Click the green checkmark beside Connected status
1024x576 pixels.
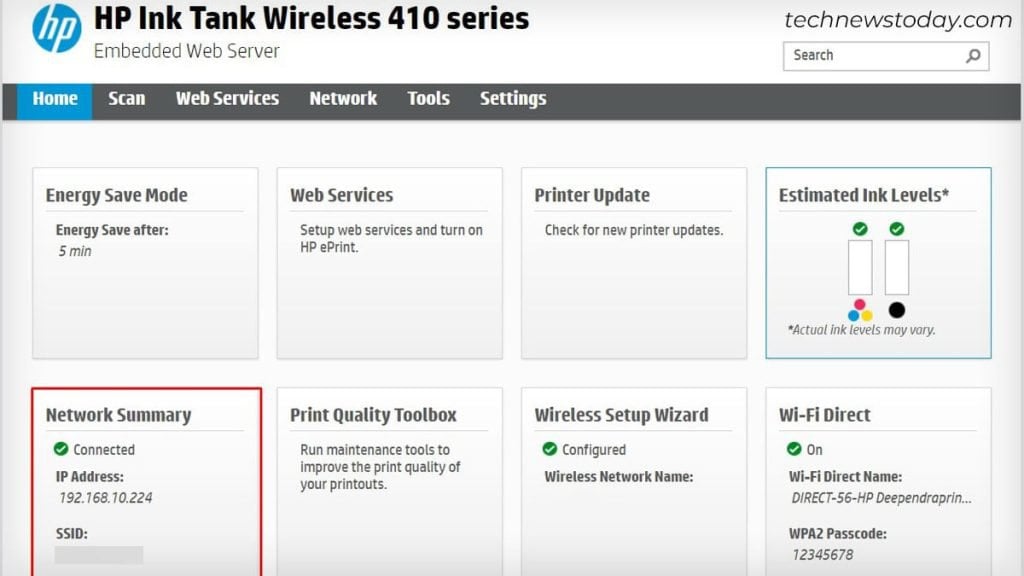coord(59,449)
